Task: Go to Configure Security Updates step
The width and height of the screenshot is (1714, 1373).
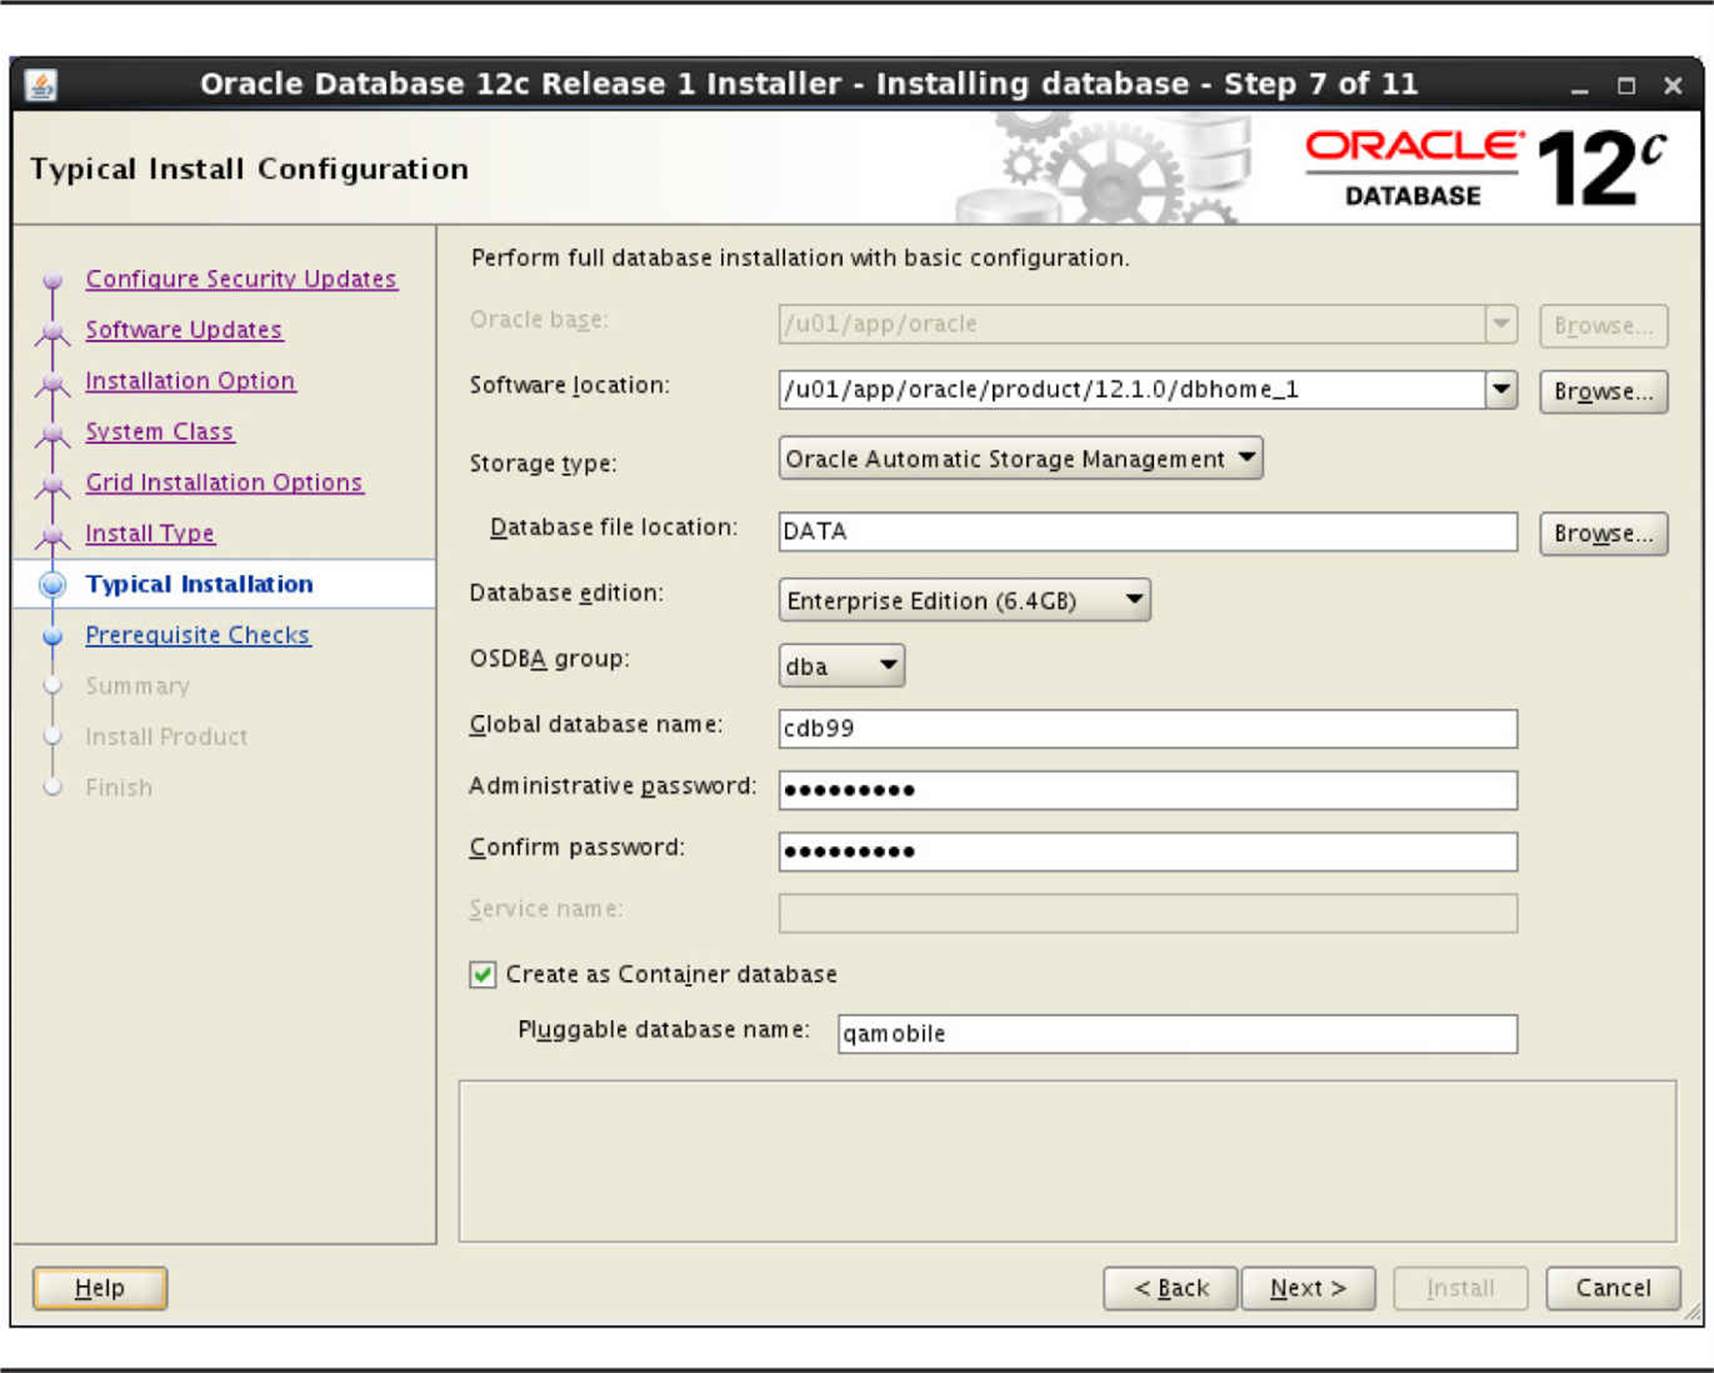Action: 241,279
